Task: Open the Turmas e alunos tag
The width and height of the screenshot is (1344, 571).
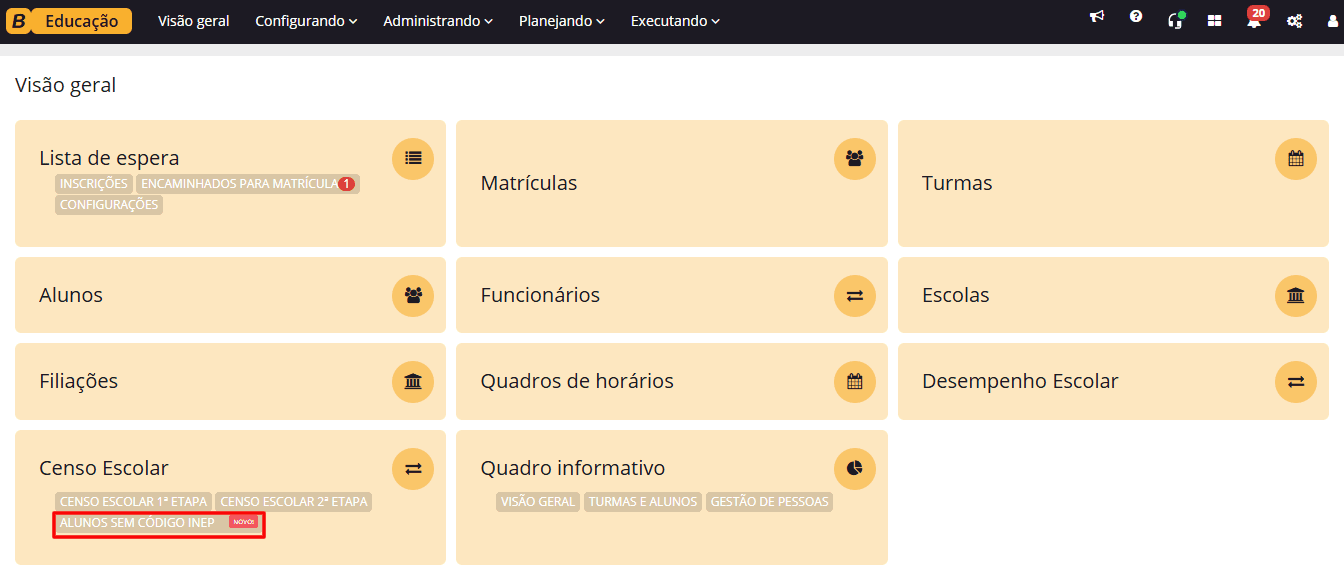Action: 643,502
